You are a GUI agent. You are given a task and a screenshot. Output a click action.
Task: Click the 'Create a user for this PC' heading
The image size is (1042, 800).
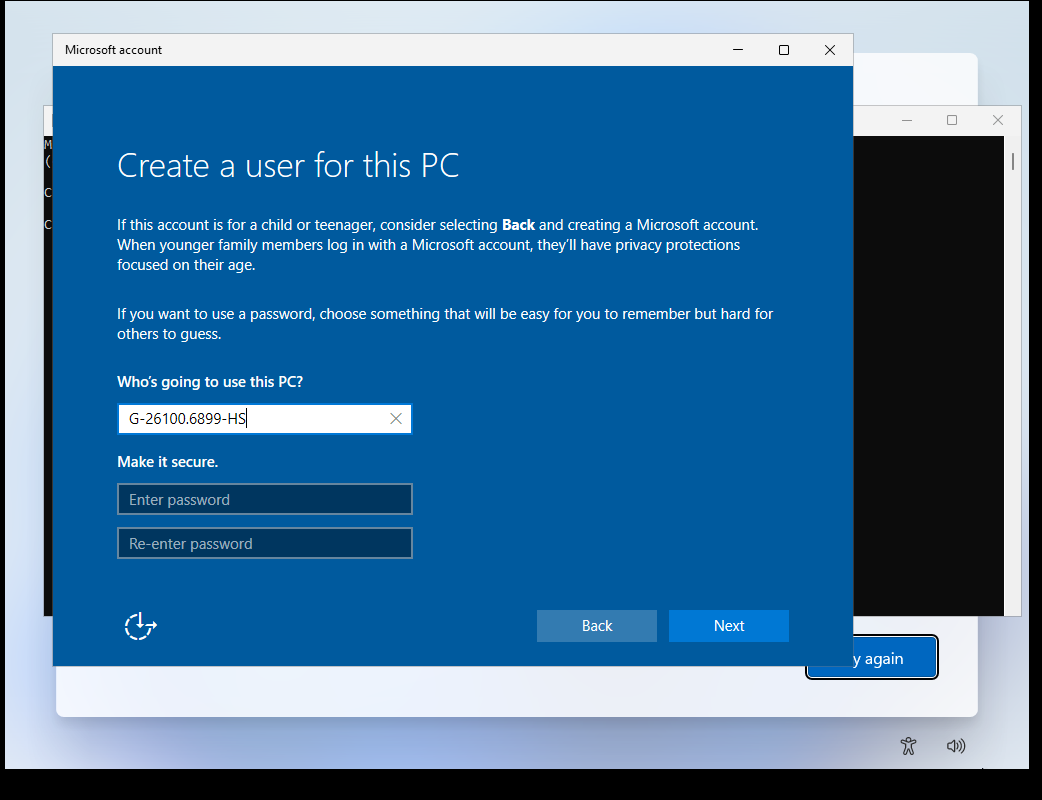coord(288,165)
